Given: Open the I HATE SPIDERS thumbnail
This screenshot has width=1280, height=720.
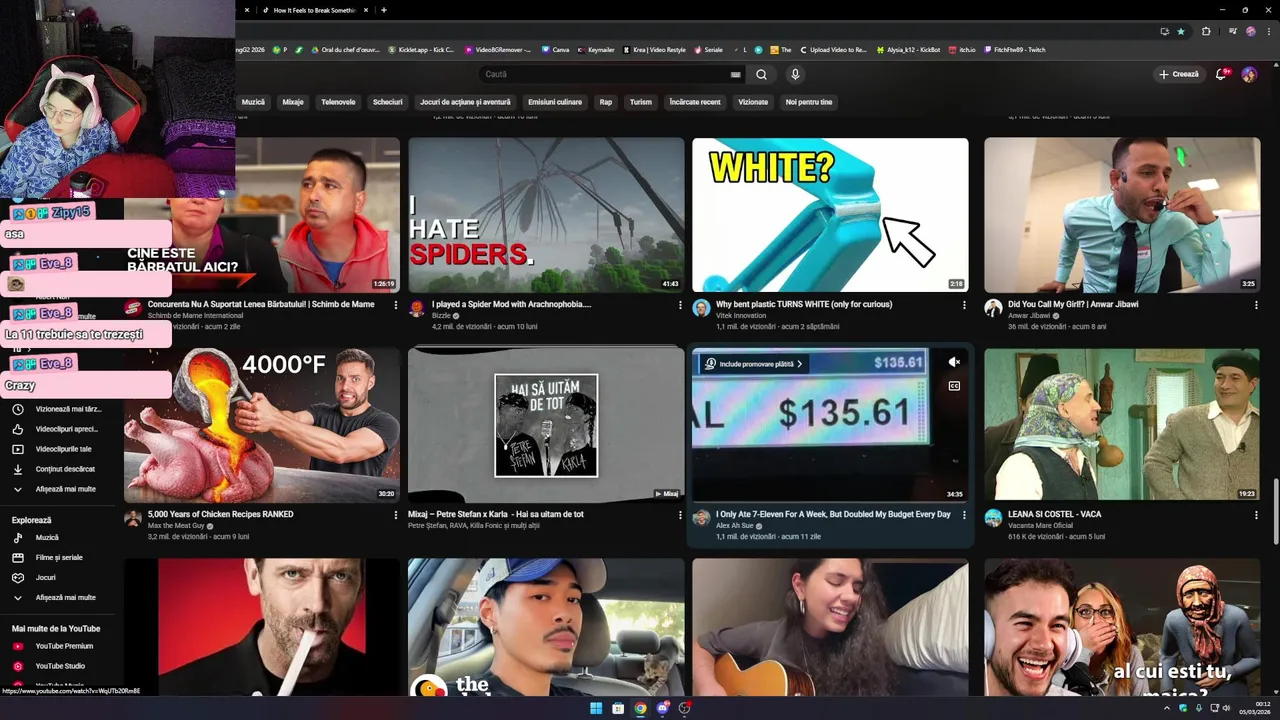Looking at the screenshot, I should (x=546, y=215).
